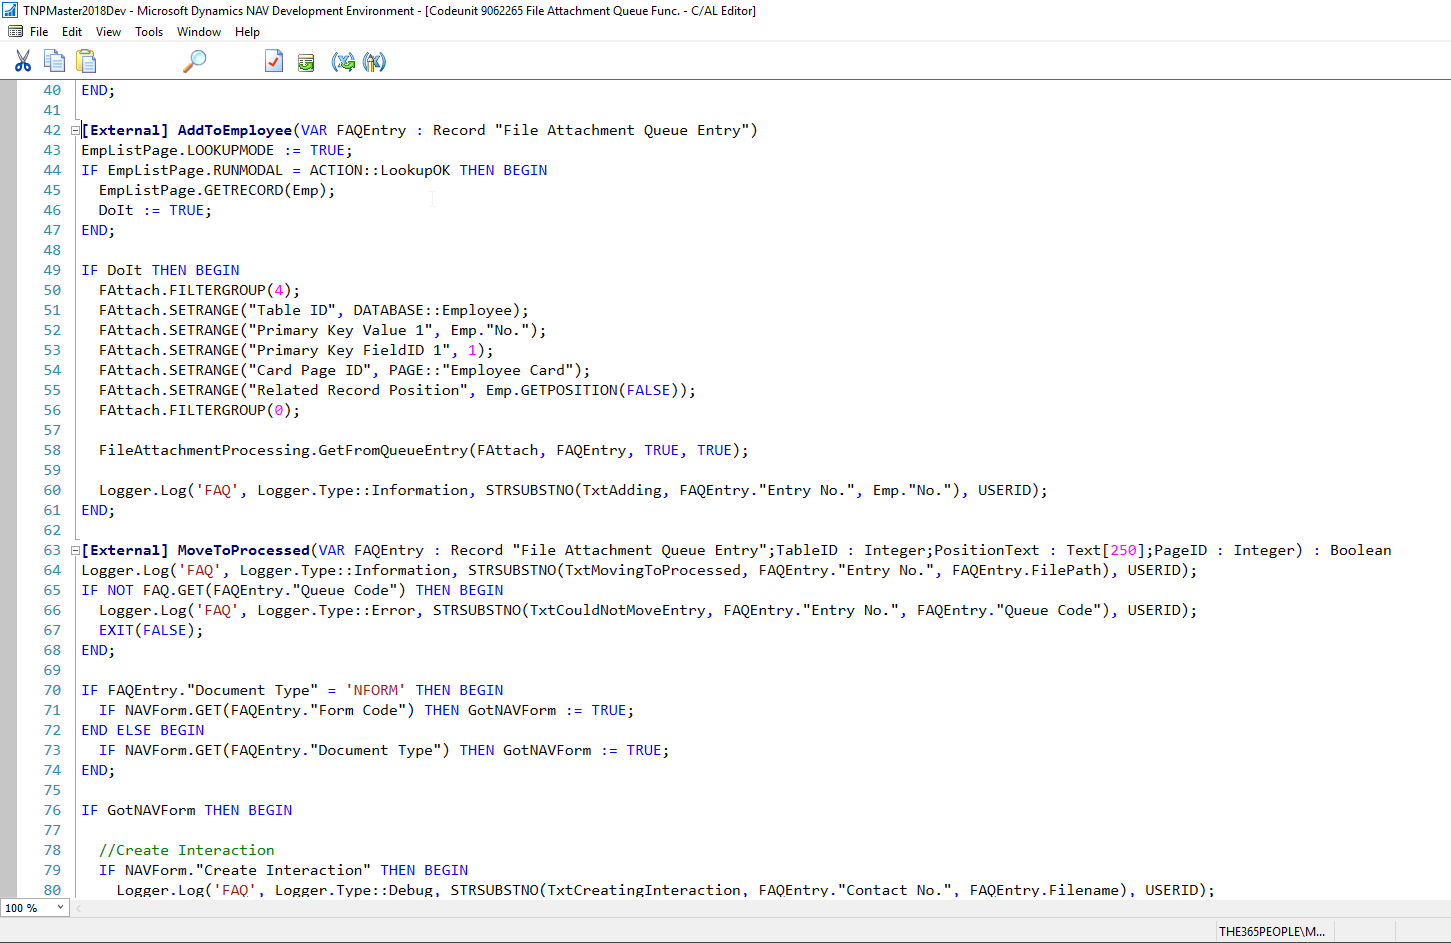
Task: Collapse the MoveToProcessed function block
Action: click(75, 550)
